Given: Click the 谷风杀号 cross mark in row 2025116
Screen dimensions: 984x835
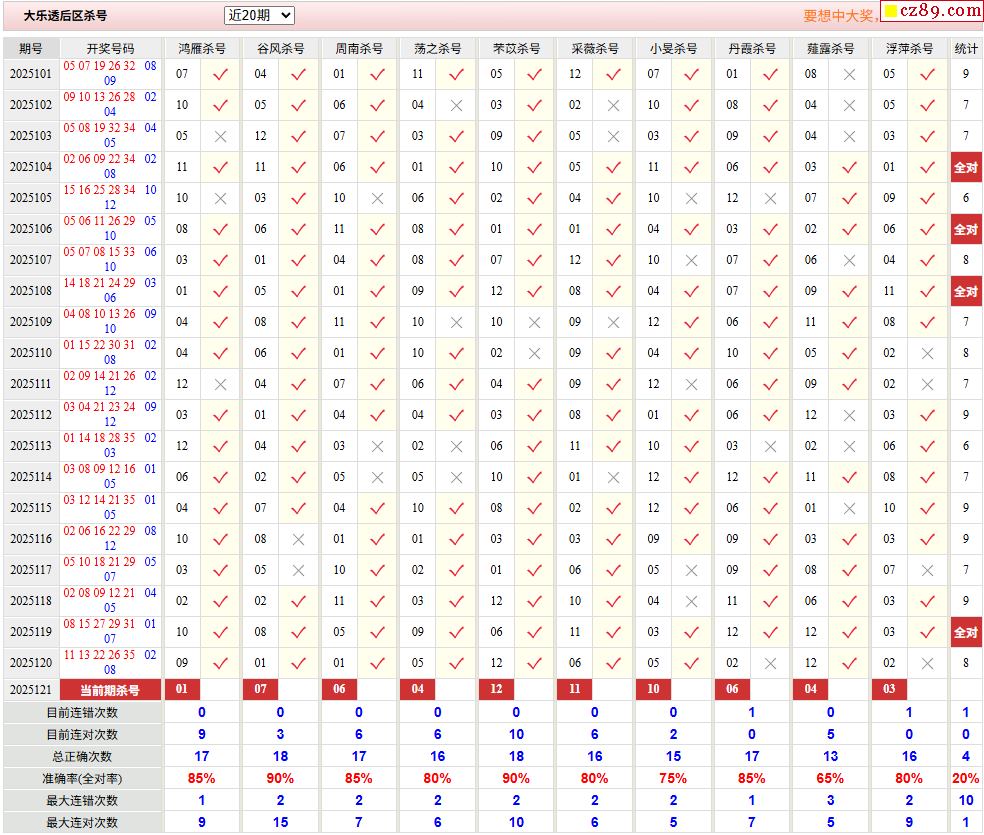Looking at the screenshot, I should [x=298, y=539].
